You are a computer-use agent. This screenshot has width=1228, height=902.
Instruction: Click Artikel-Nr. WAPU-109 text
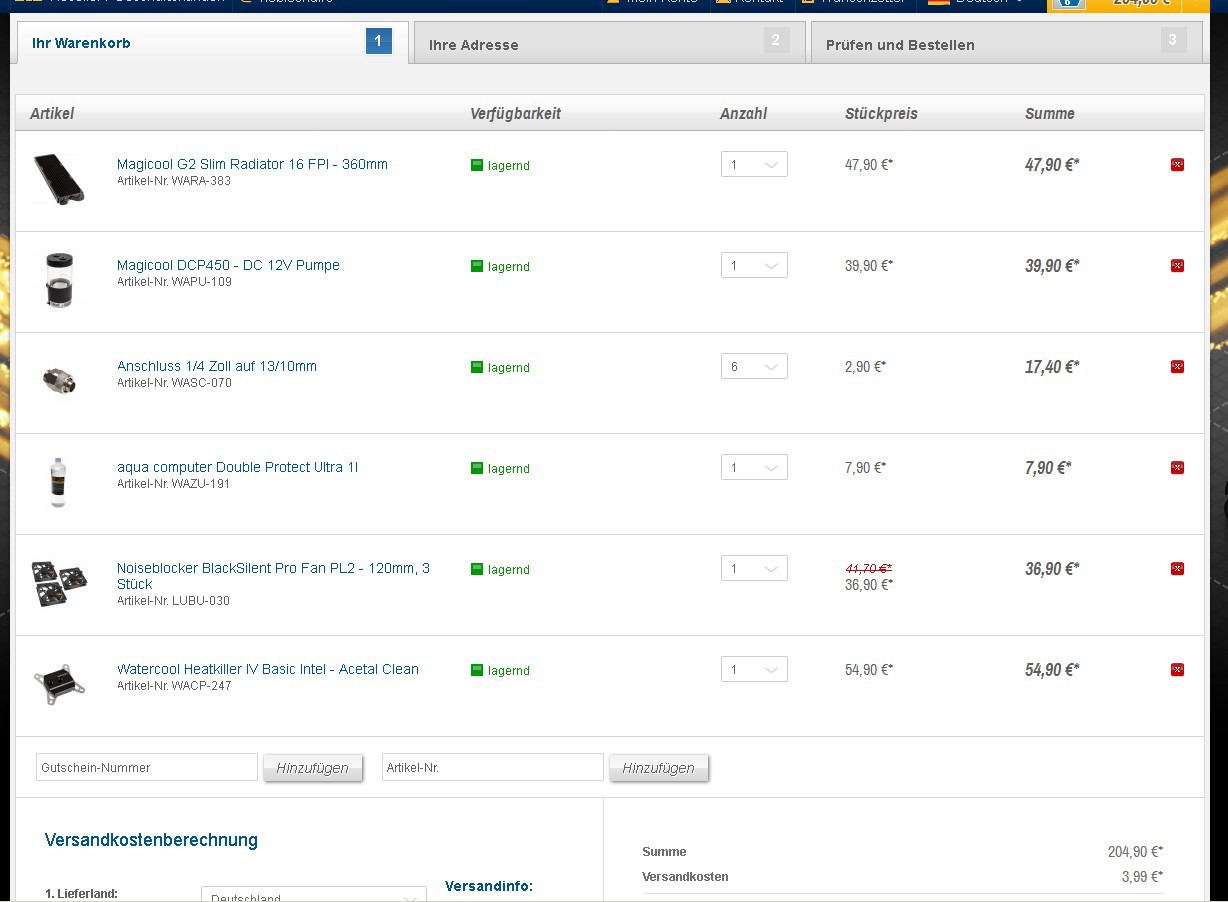174,282
